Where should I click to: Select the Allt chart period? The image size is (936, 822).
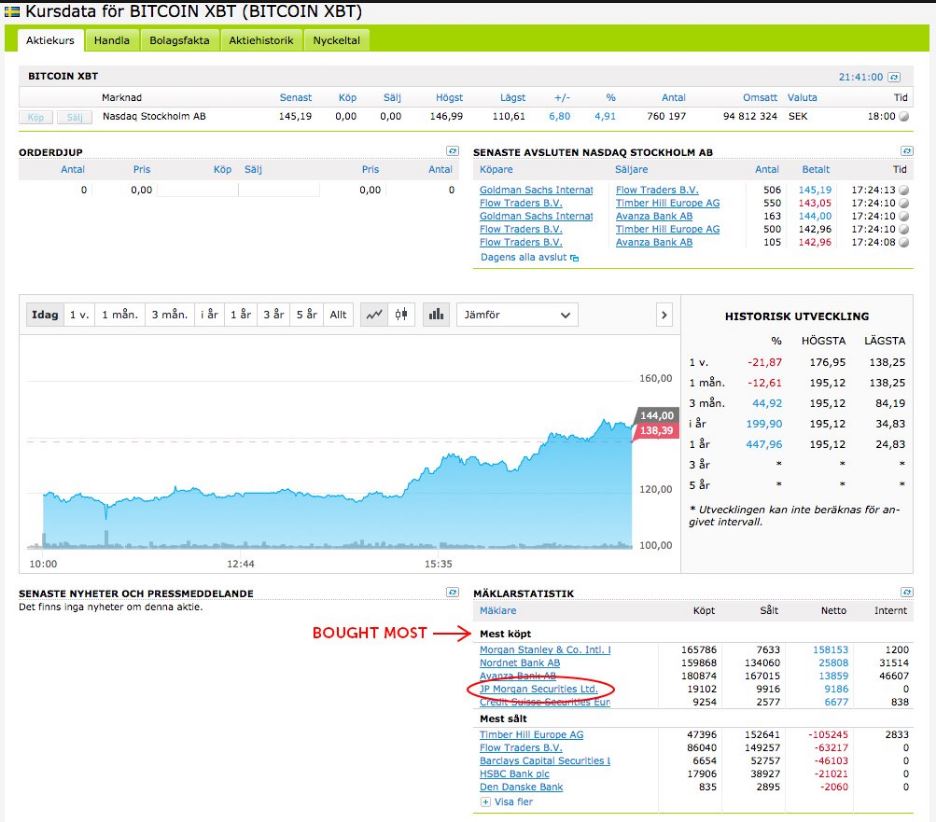coord(338,314)
